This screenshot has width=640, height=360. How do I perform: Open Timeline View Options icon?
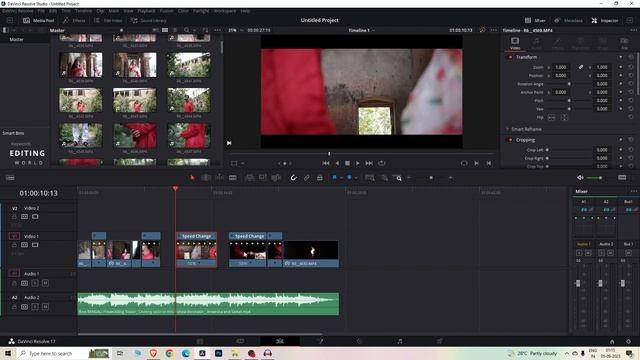coord(10,178)
